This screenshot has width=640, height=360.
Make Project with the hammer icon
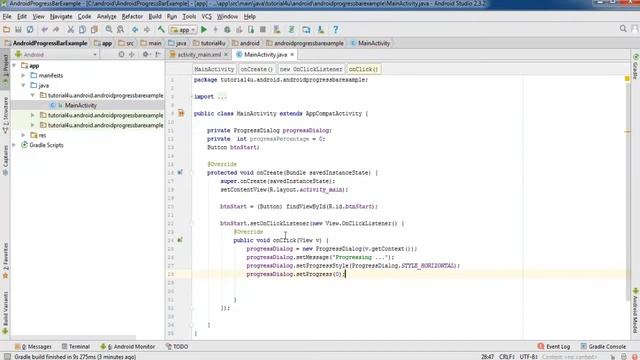(161, 29)
